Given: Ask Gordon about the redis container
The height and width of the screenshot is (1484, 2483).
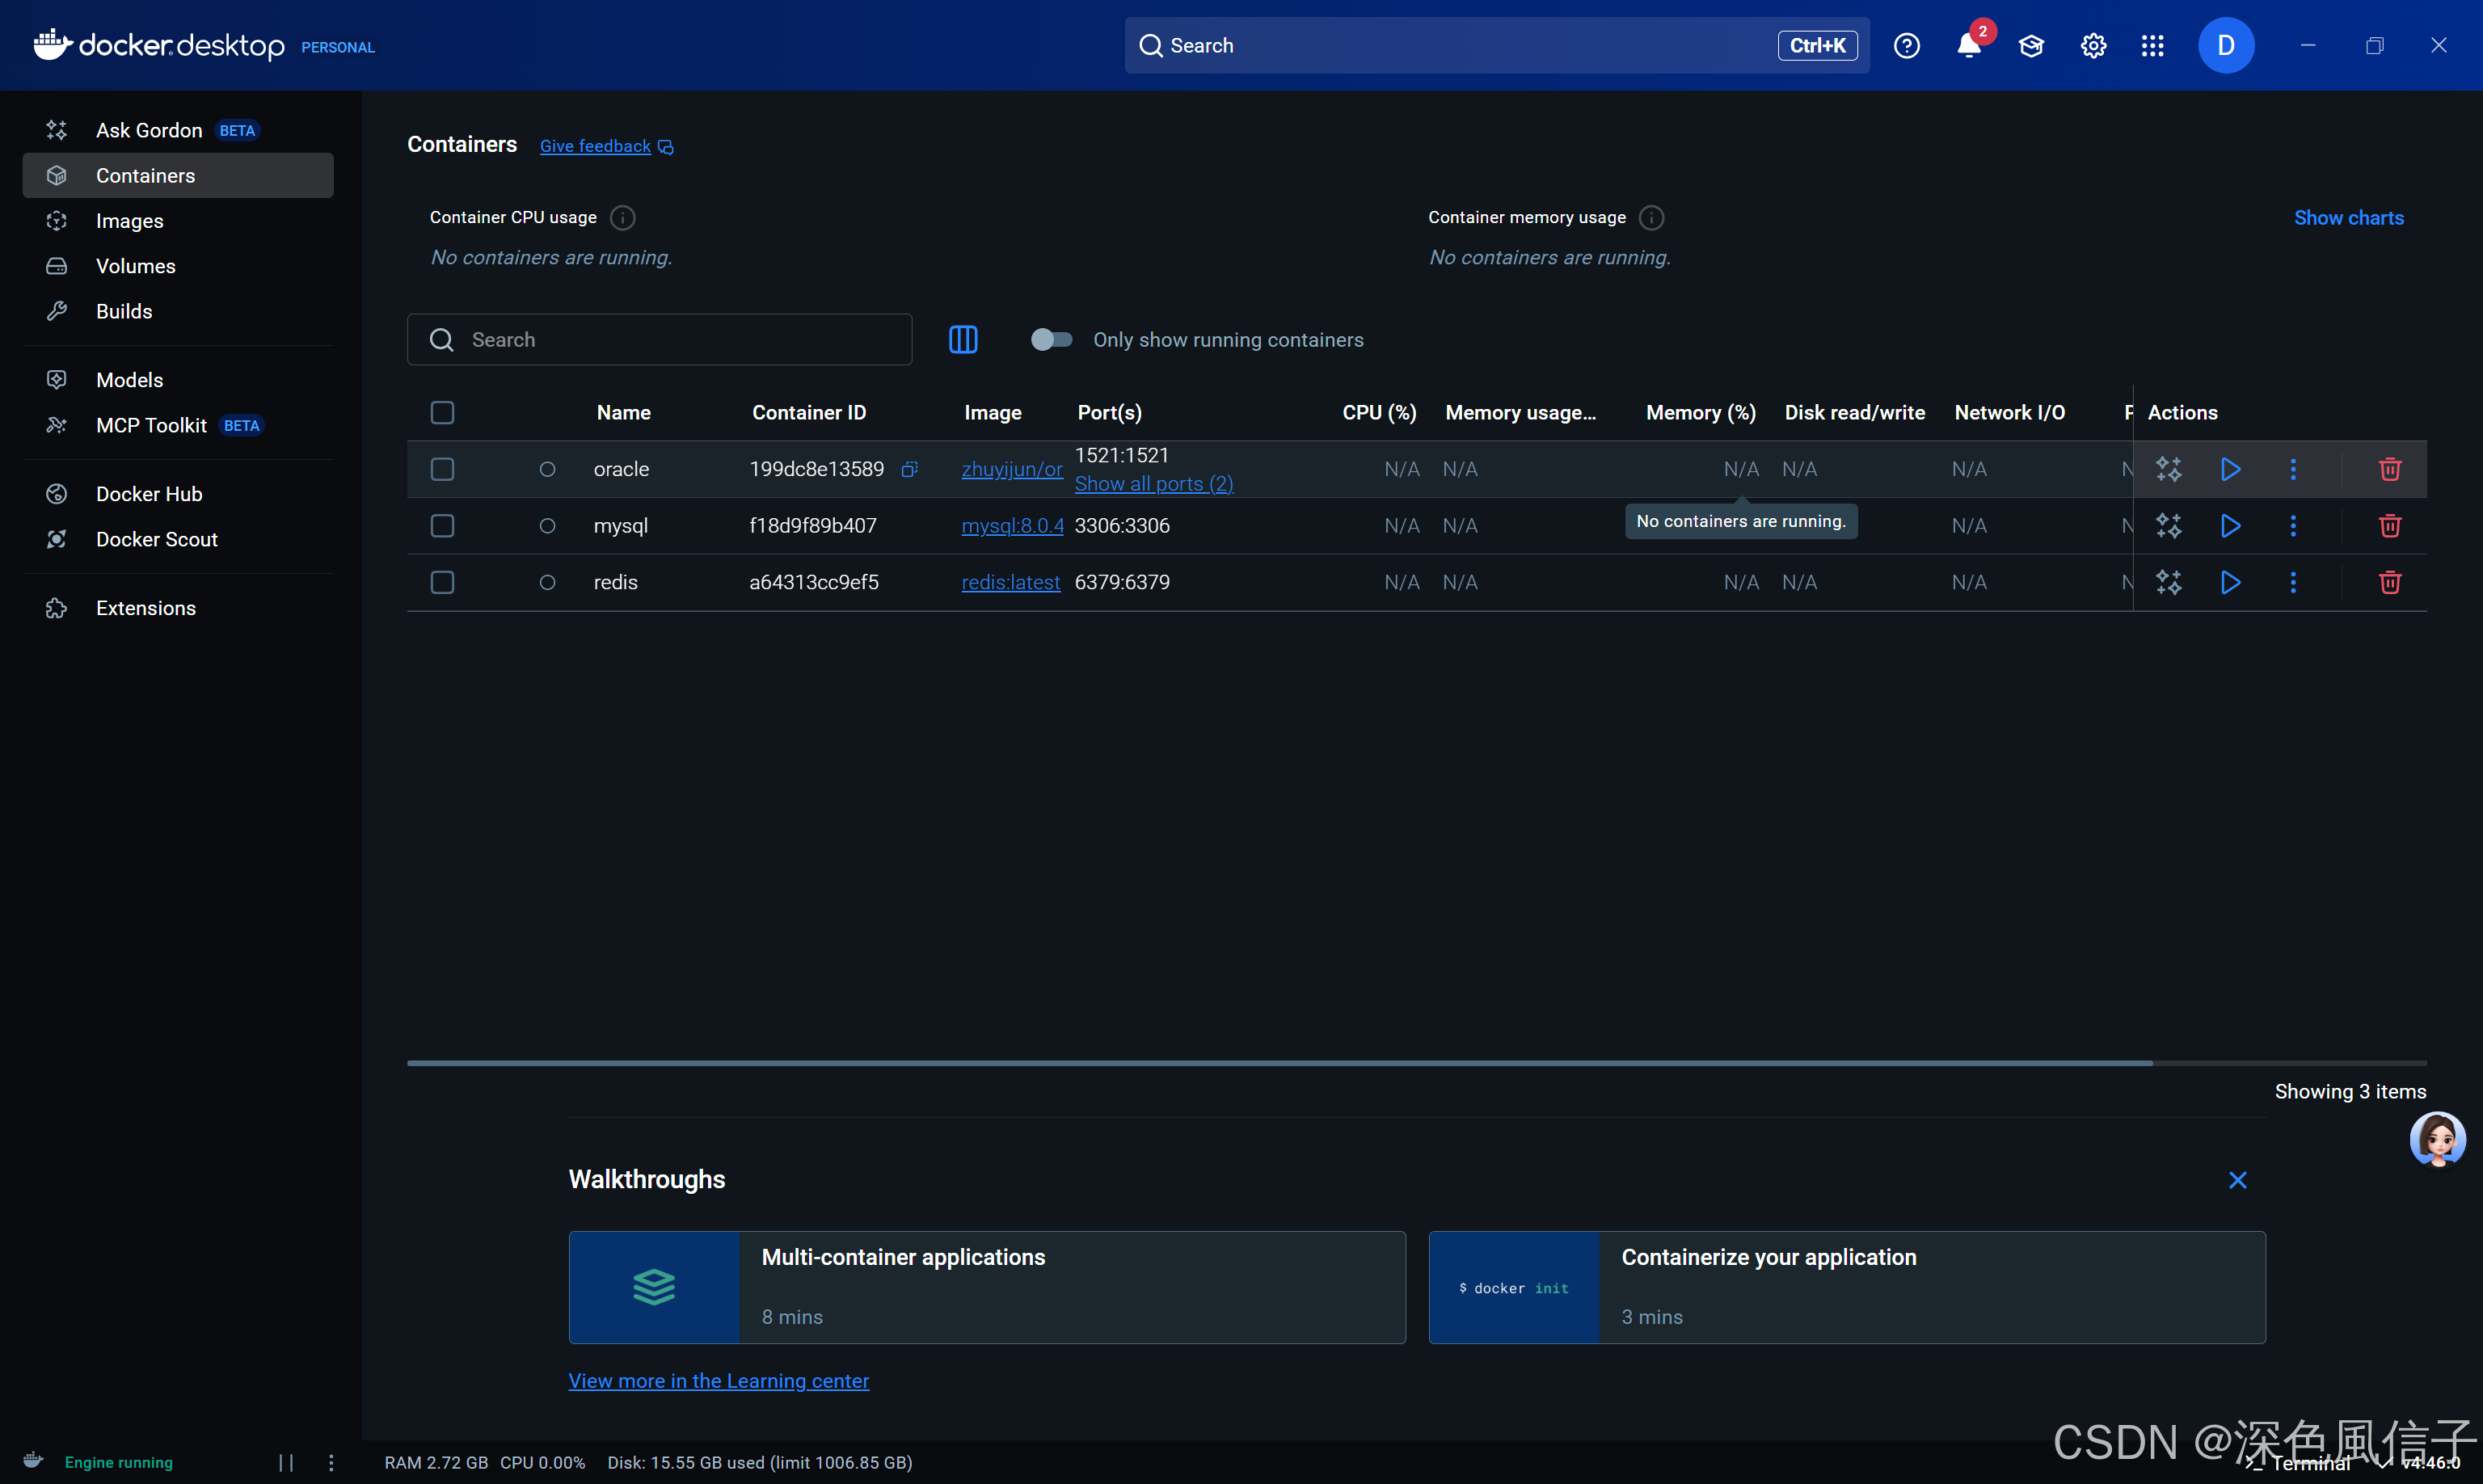Looking at the screenshot, I should tap(2168, 582).
